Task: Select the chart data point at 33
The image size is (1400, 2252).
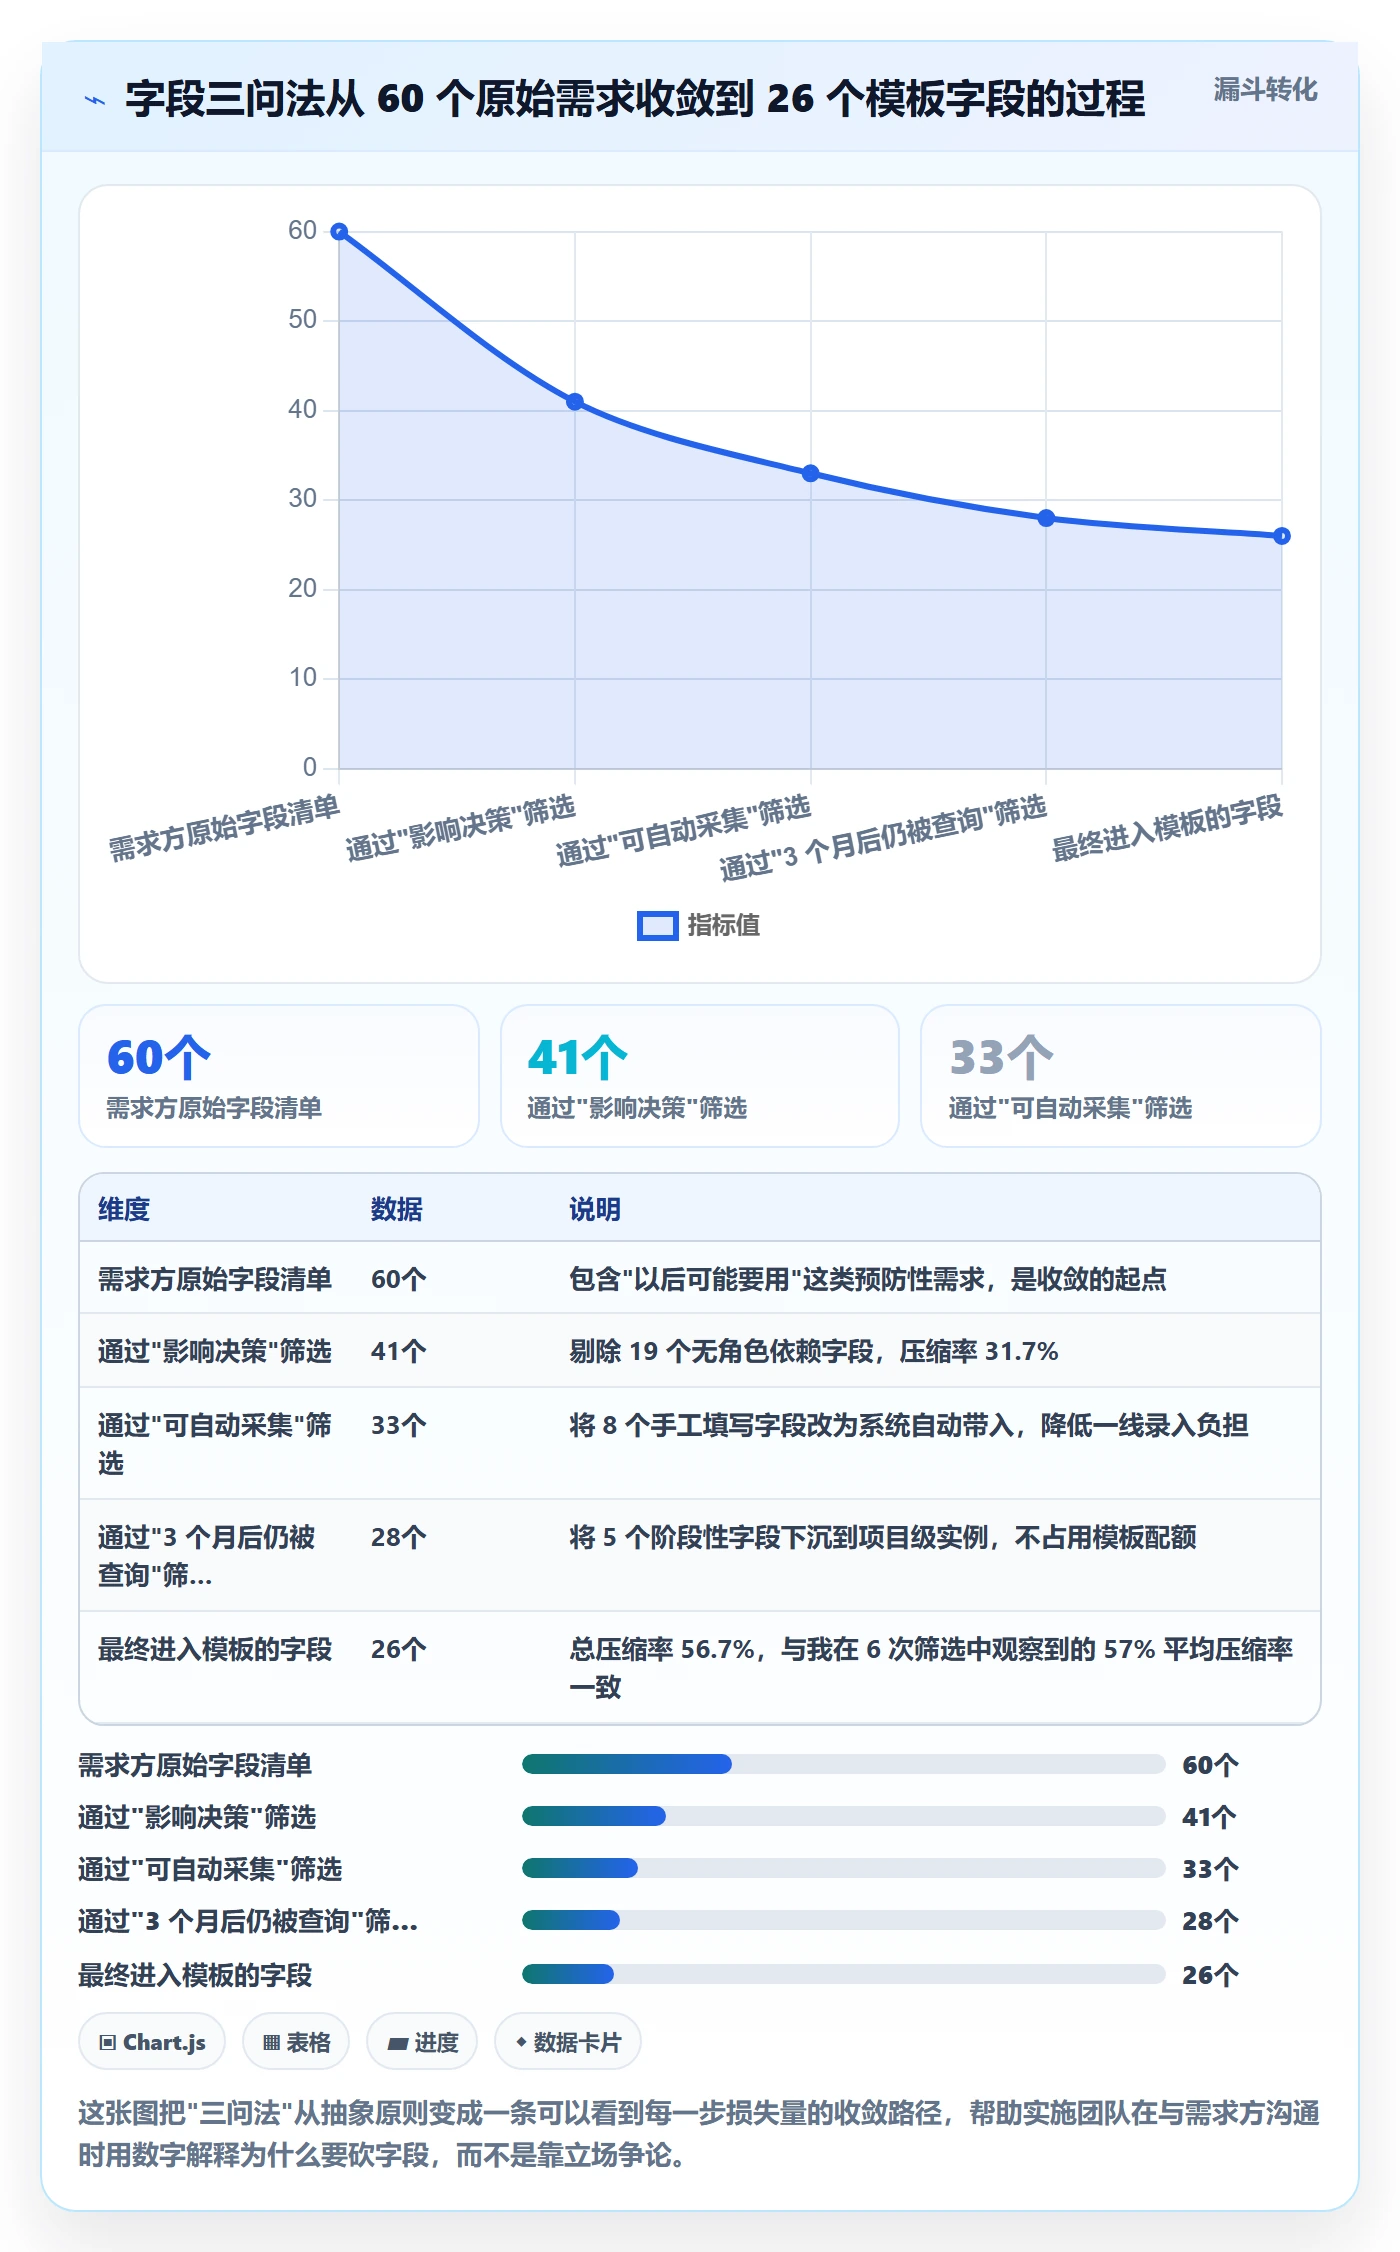Action: [811, 473]
